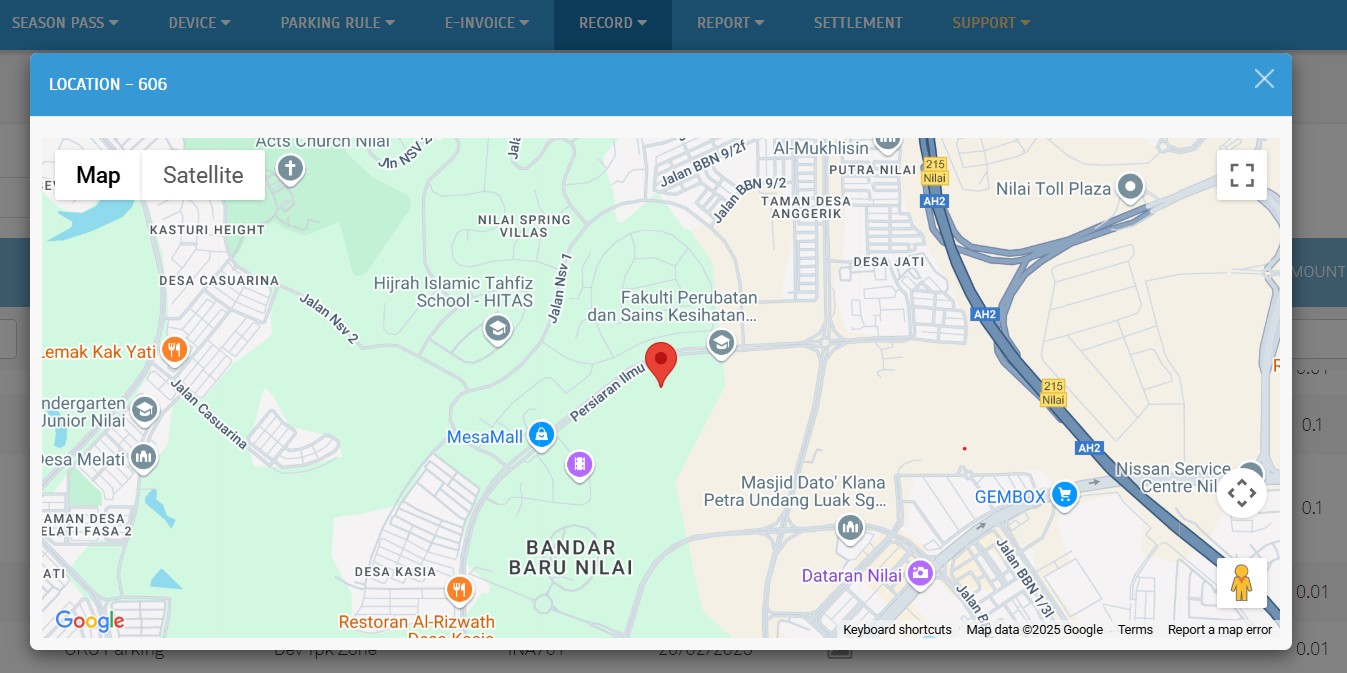The height and width of the screenshot is (673, 1347).
Task: Click the MesaMall shopping marker
Action: tap(541, 434)
